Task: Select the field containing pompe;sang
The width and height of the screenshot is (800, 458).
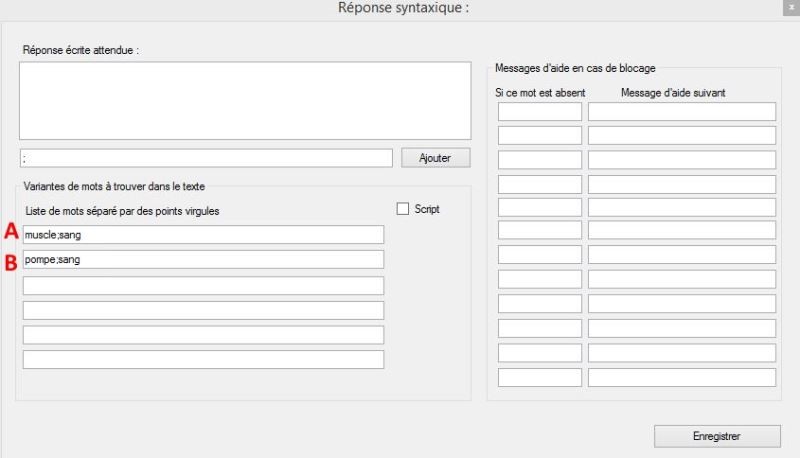Action: [x=203, y=259]
